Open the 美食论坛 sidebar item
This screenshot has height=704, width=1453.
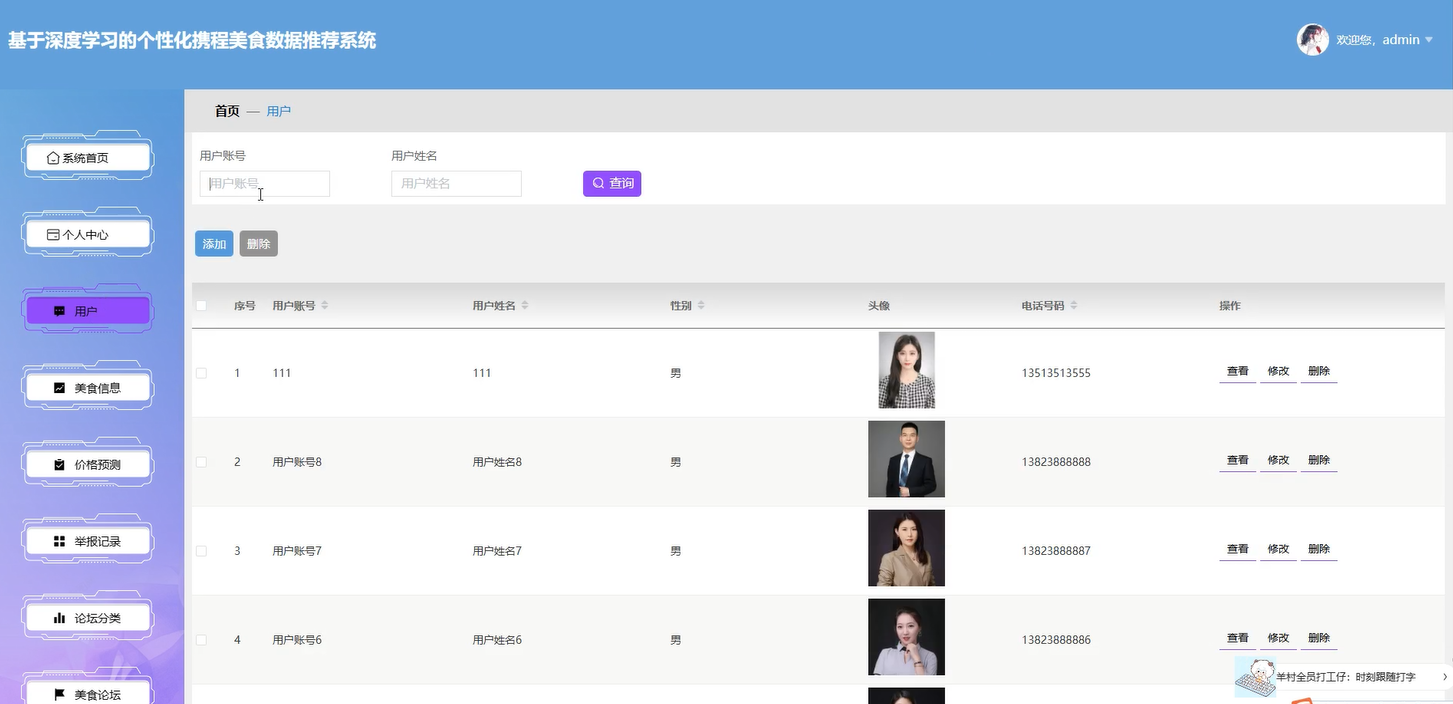point(87,694)
